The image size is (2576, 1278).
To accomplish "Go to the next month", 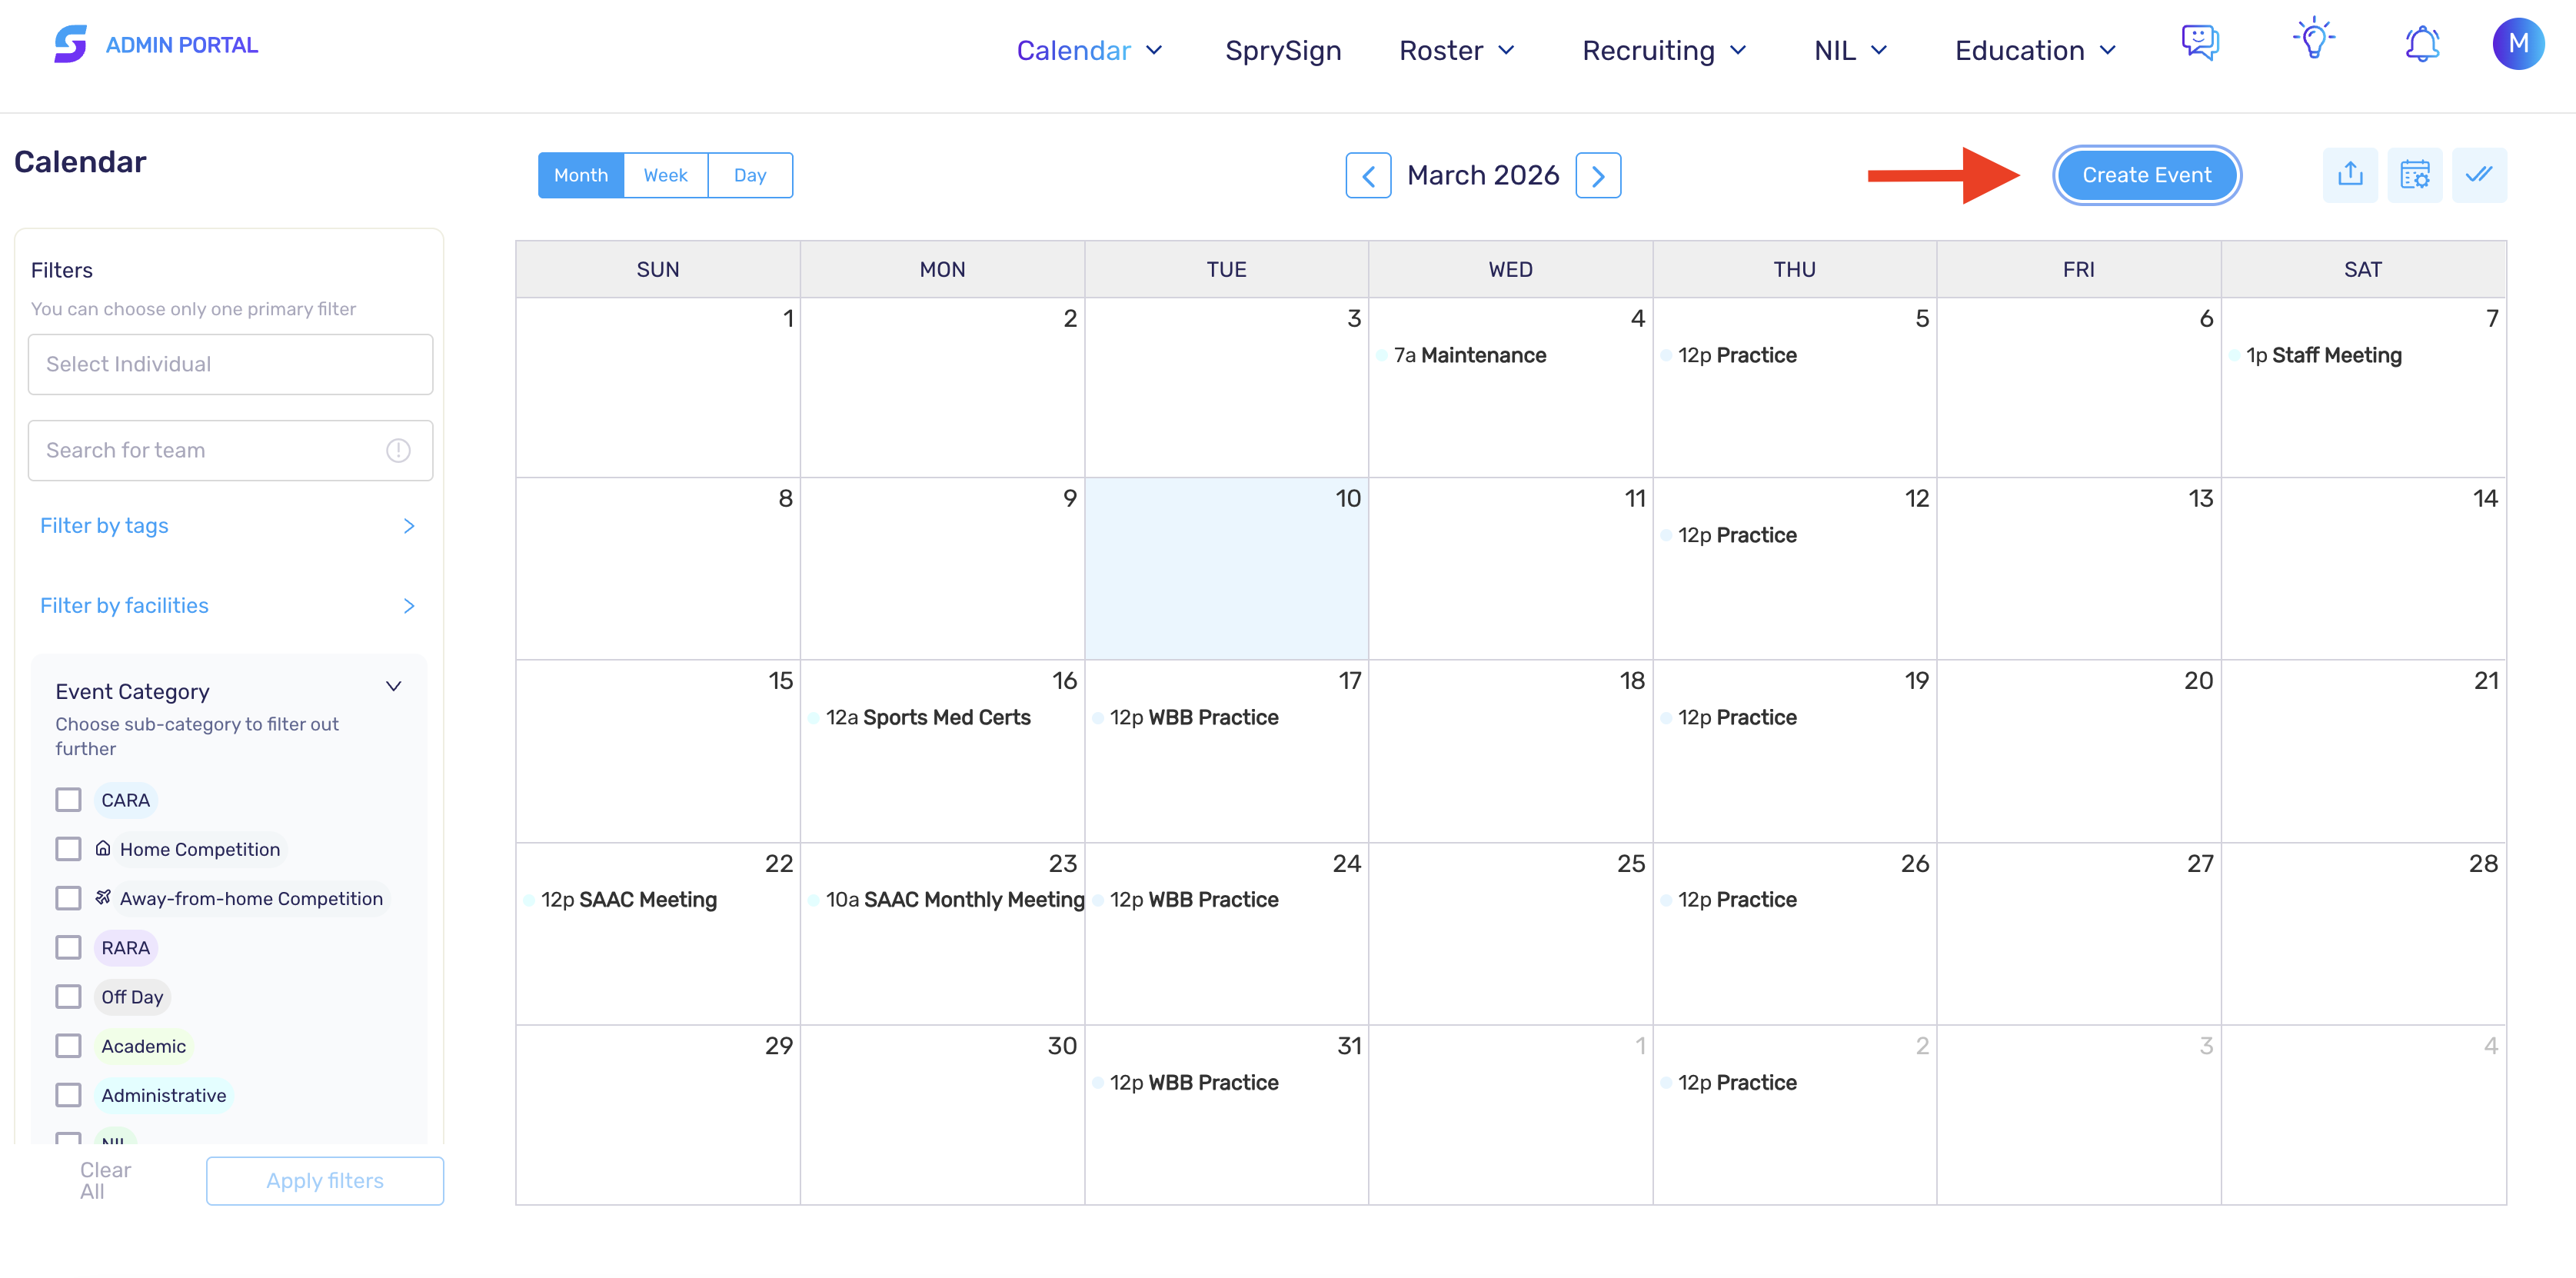I will click(x=1598, y=176).
